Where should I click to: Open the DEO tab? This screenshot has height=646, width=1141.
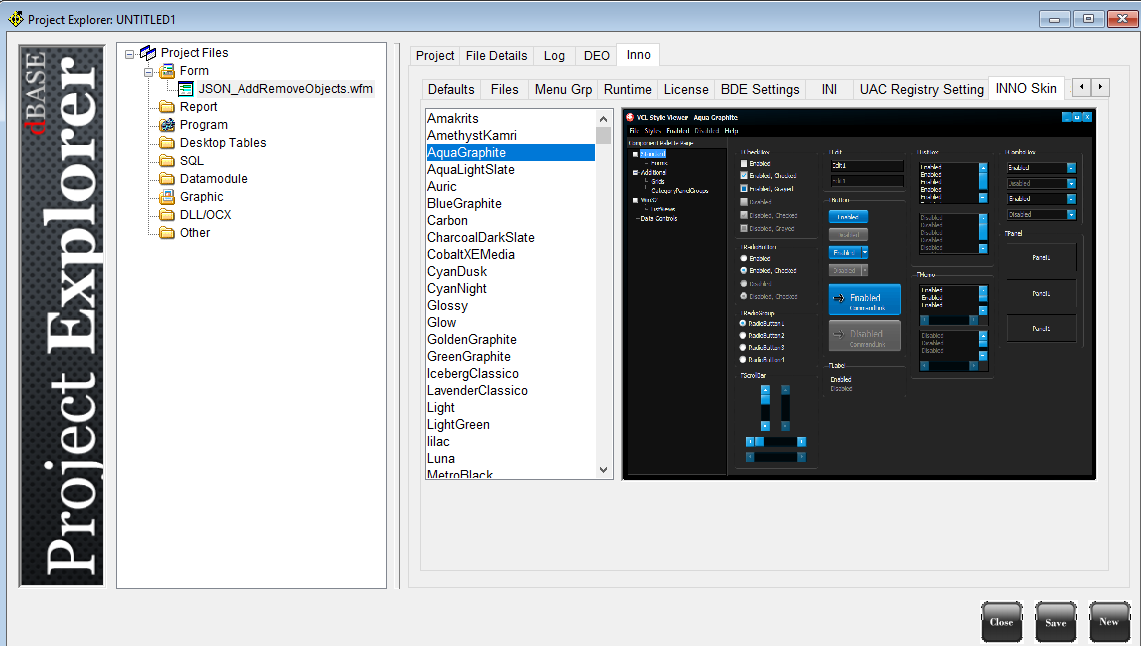(597, 56)
